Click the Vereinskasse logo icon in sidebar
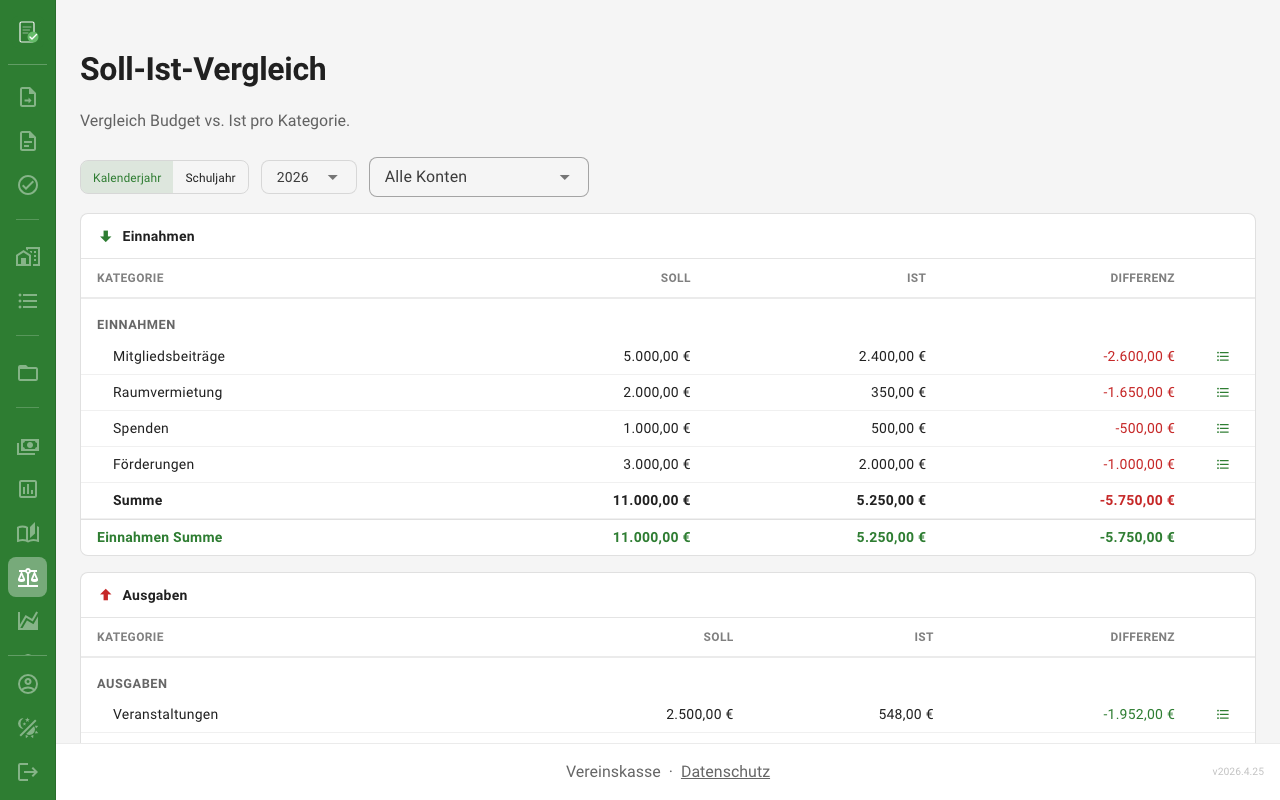This screenshot has width=1280, height=800. [x=28, y=32]
